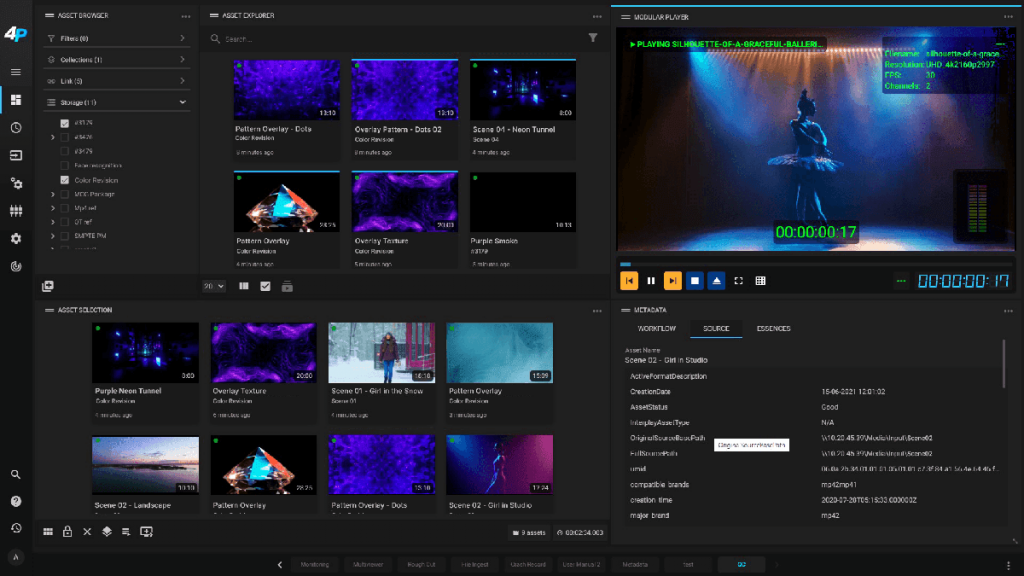The height and width of the screenshot is (576, 1024).
Task: Open the search icon in left sidebar
Action: tap(16, 475)
